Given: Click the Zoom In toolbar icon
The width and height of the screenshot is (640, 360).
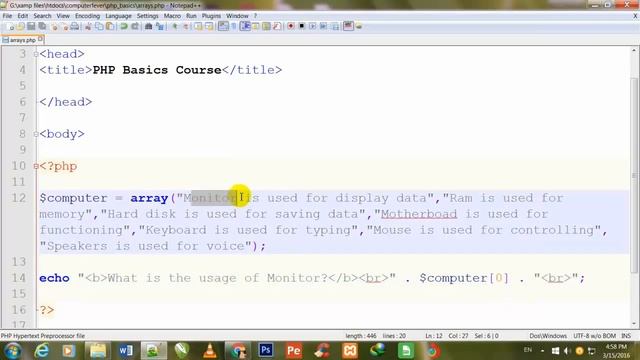Looking at the screenshot, I should [175, 27].
